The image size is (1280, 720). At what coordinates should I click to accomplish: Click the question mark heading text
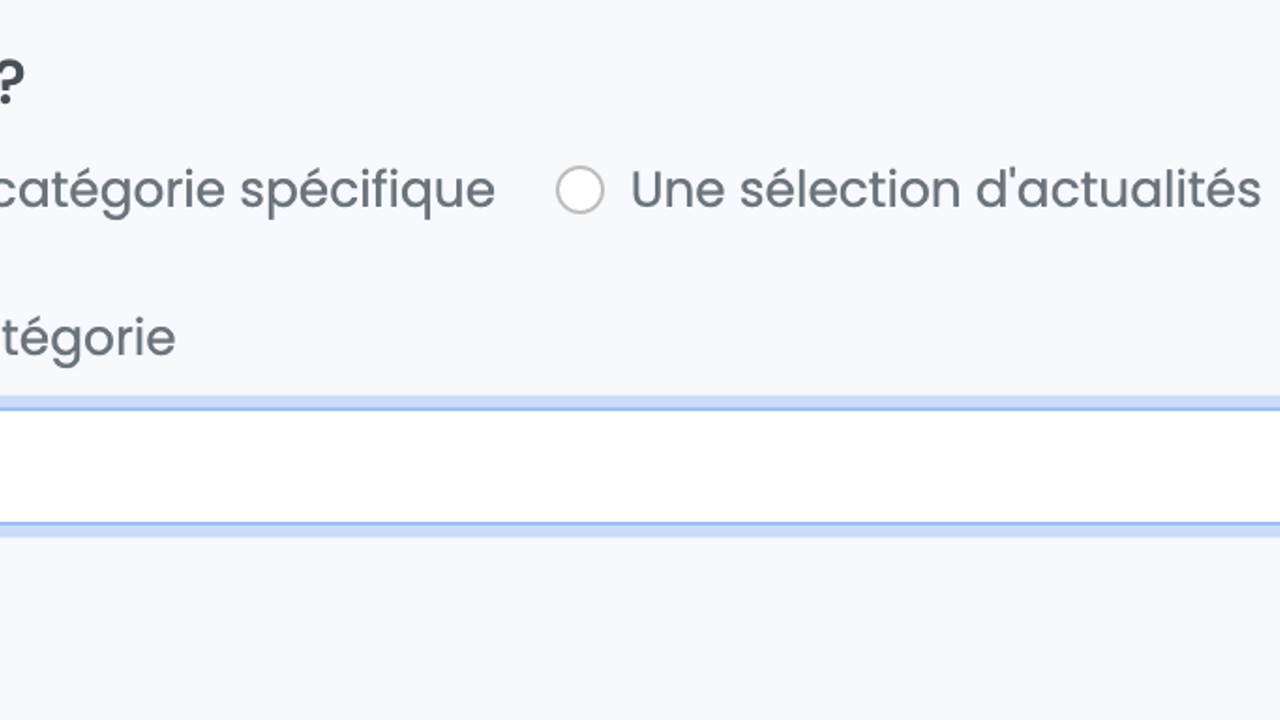[x=10, y=84]
